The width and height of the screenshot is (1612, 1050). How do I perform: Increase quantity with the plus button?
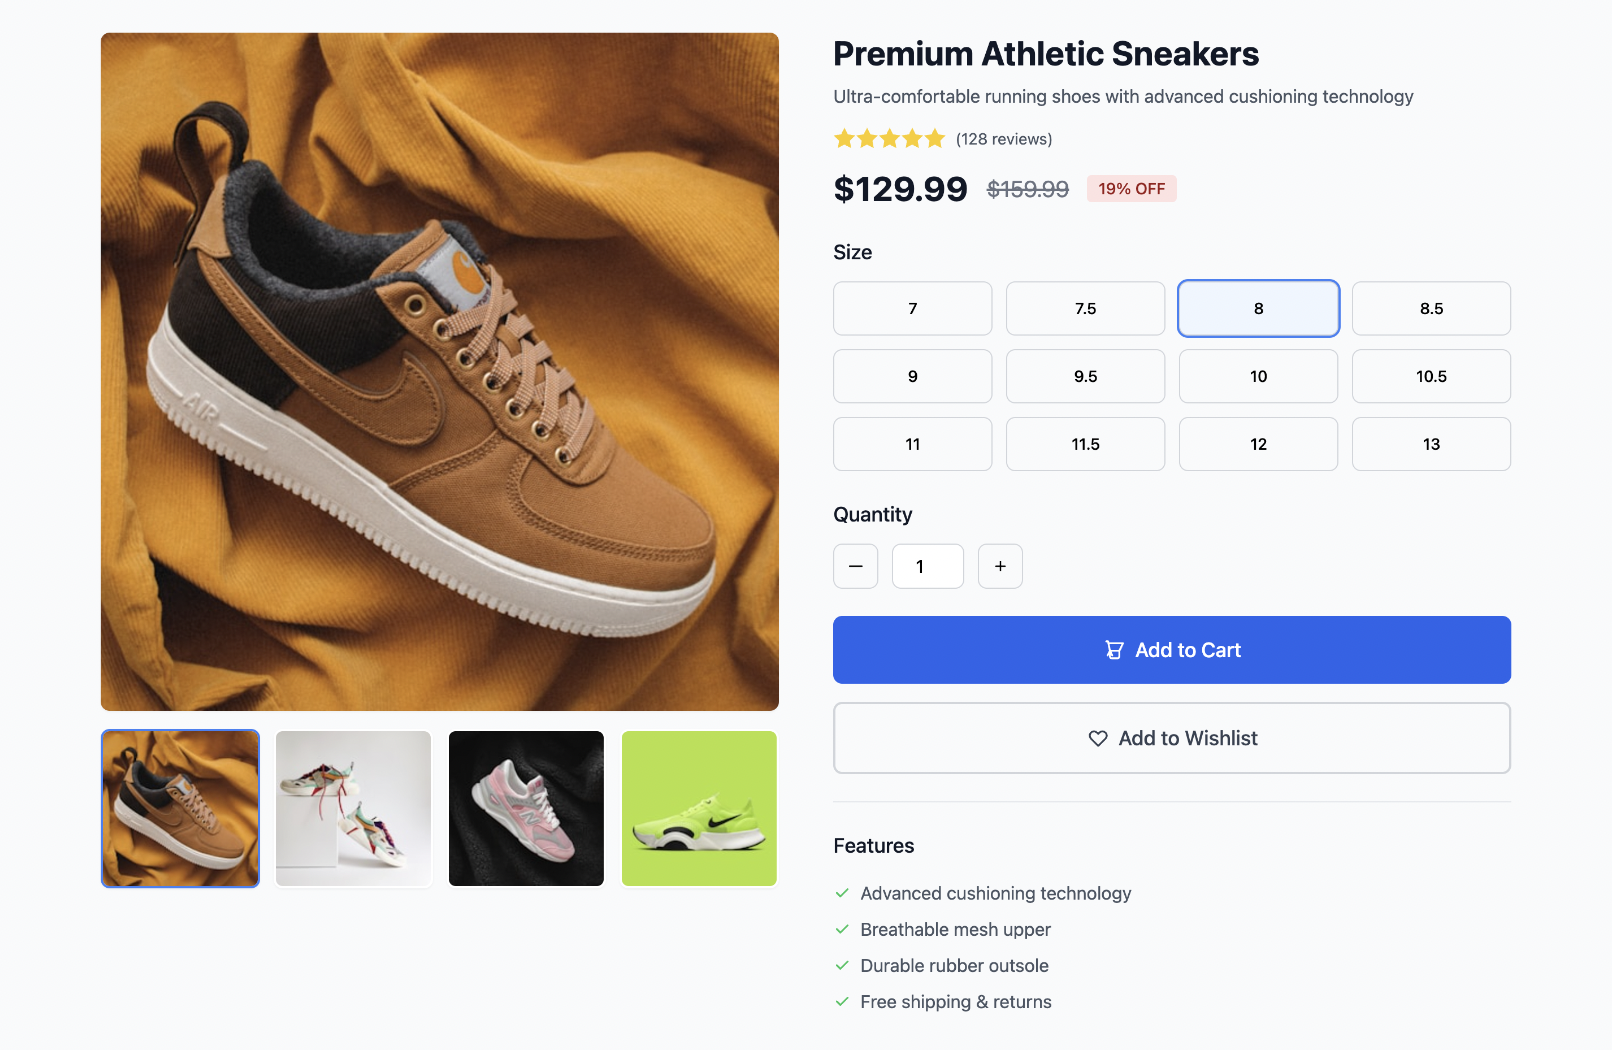(1000, 566)
